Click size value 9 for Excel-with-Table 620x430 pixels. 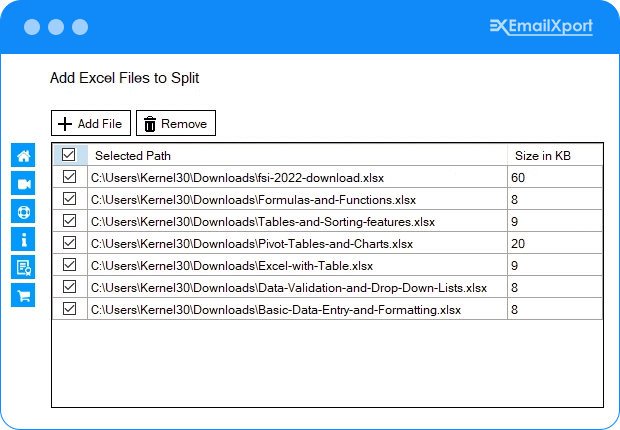(514, 266)
